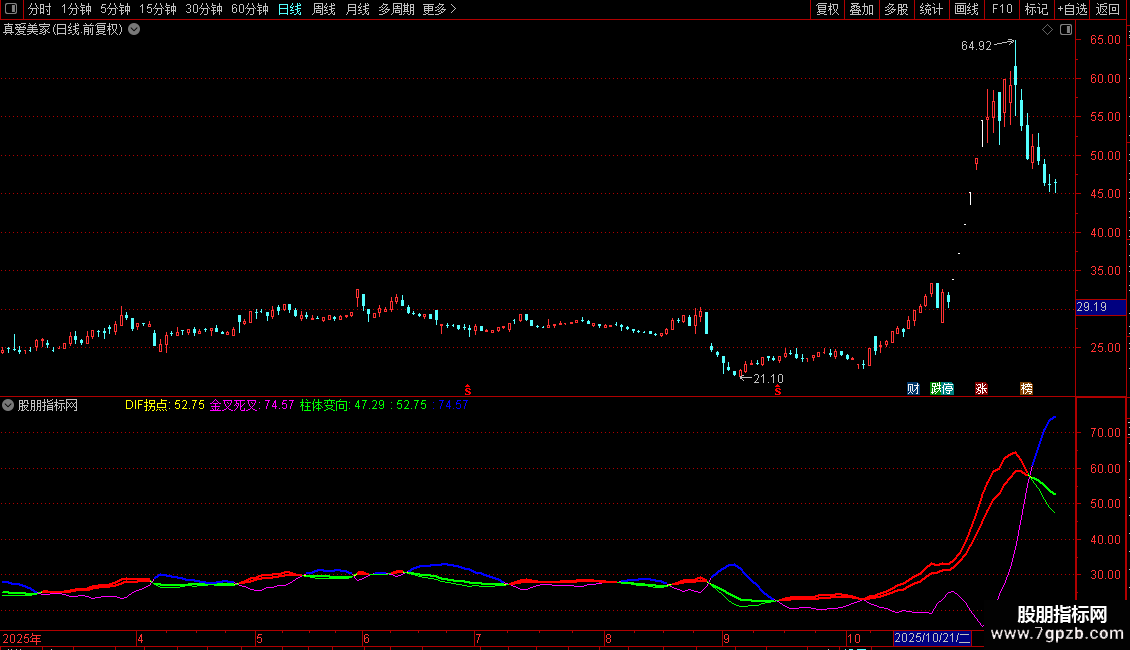Toggle the right side panel icon
Screen dimensions: 1130x650
(1066, 30)
